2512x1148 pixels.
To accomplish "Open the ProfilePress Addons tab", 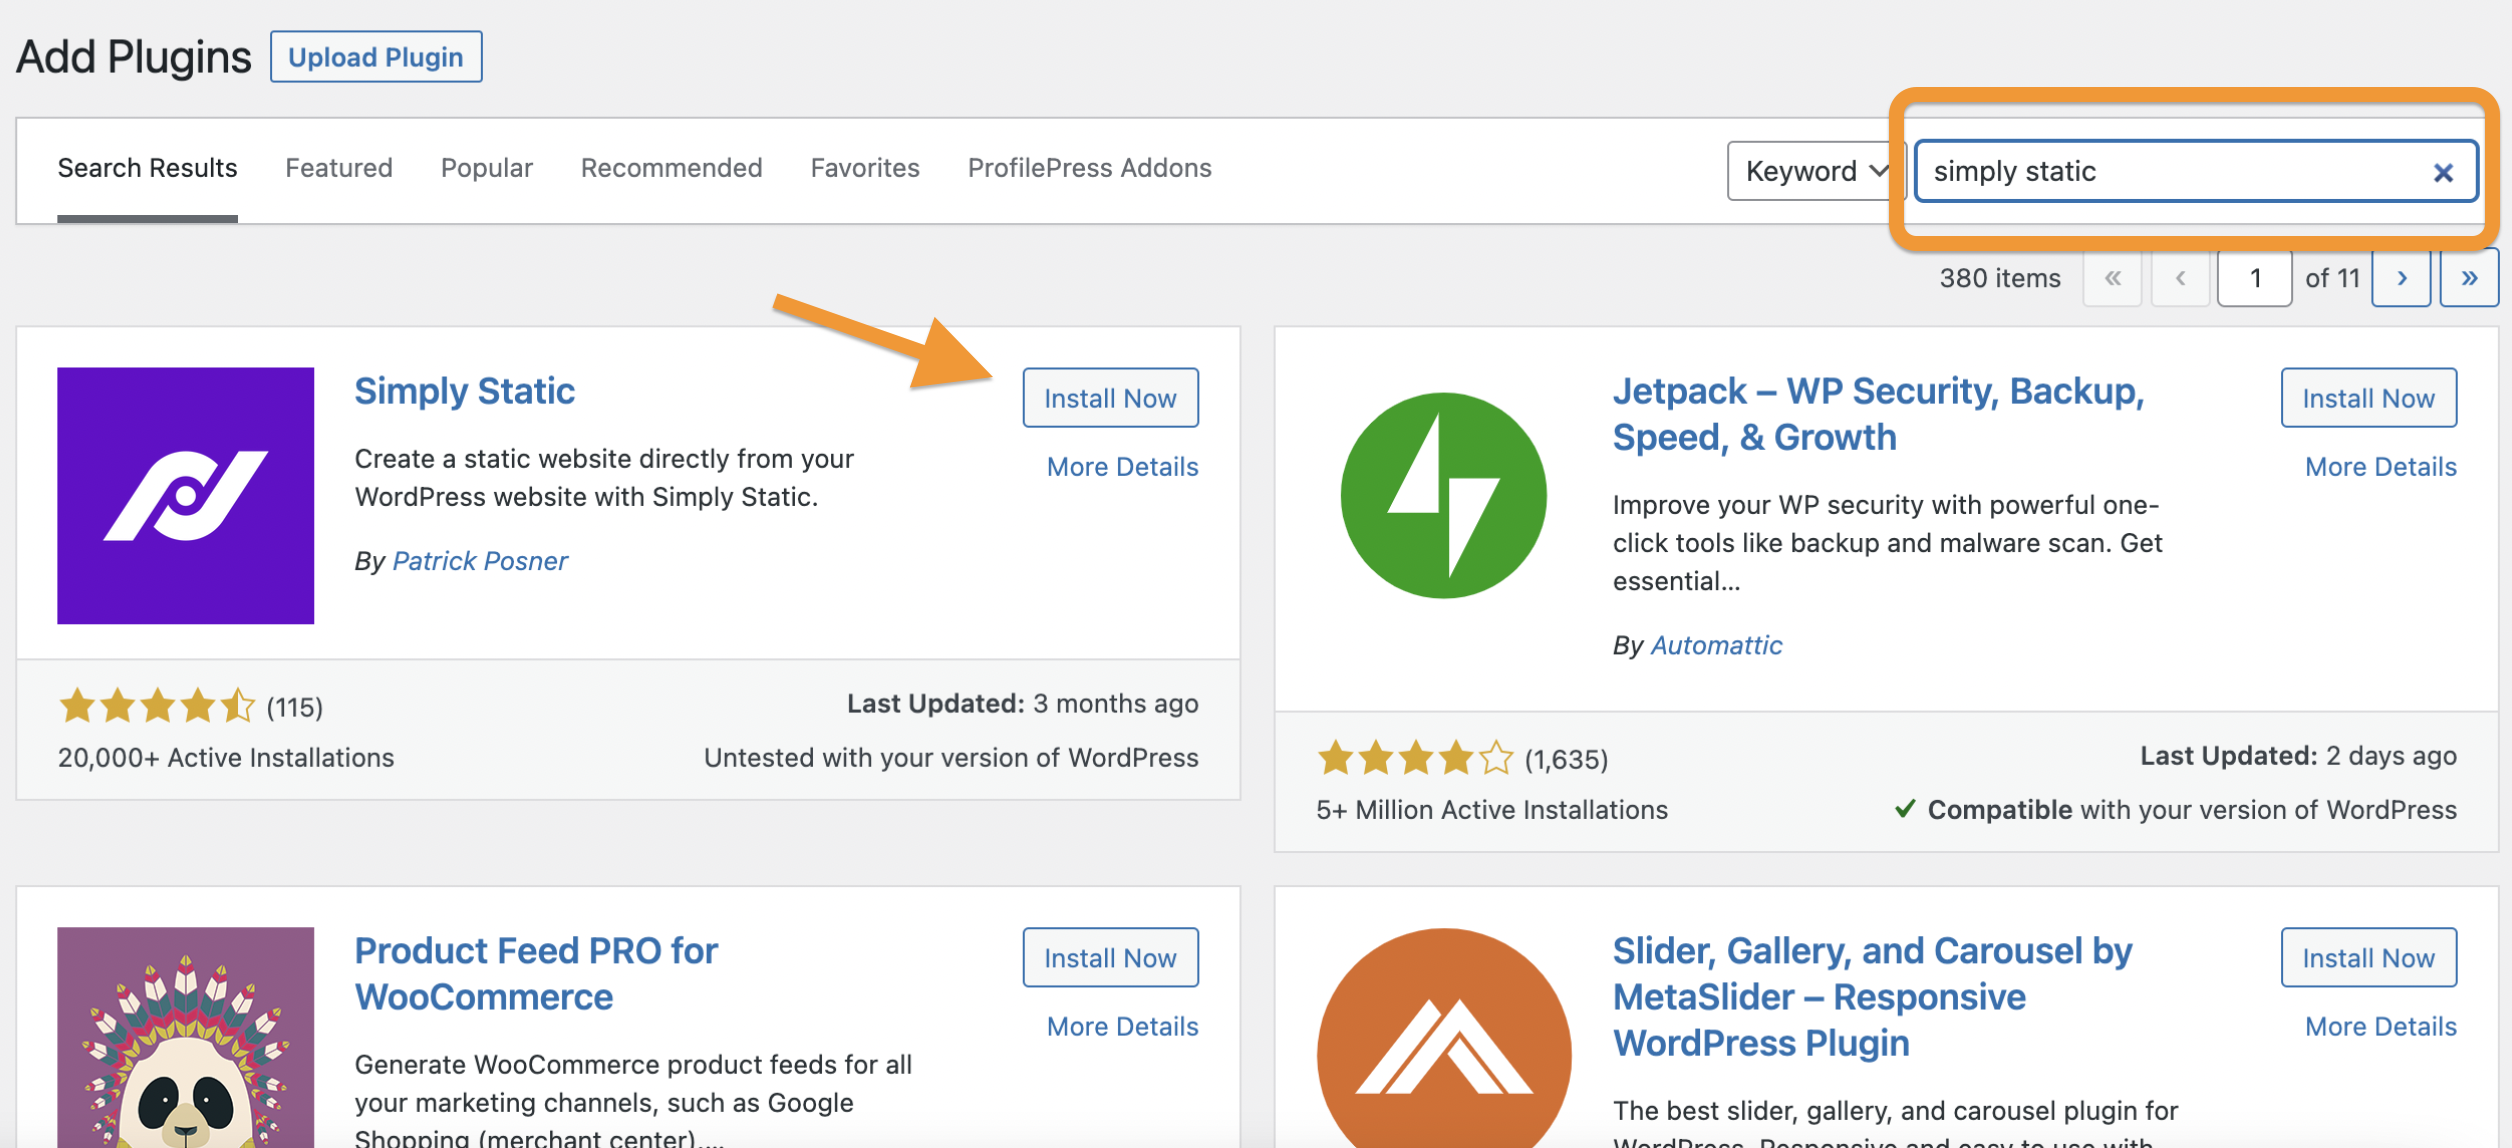I will 1089,168.
